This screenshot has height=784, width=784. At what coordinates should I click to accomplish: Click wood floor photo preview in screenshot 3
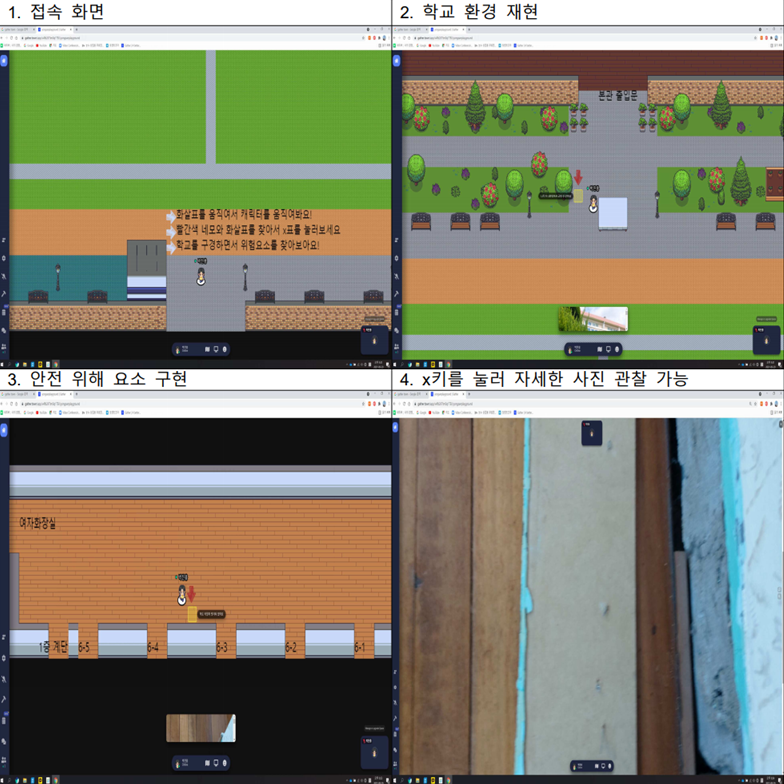pyautogui.click(x=200, y=728)
